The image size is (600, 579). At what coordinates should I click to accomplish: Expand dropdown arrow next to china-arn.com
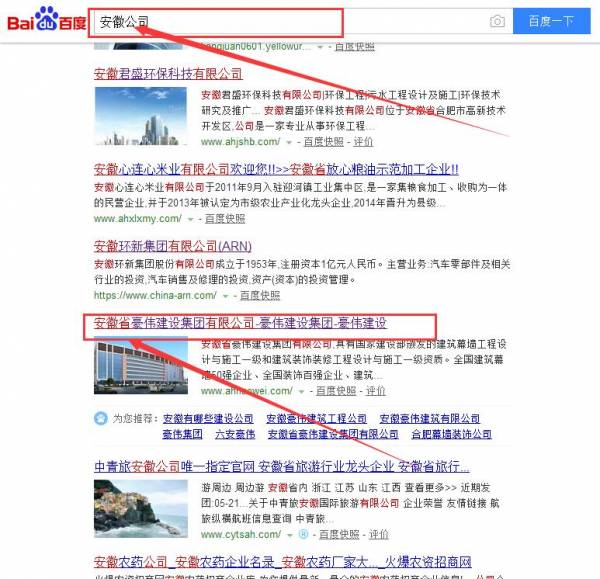click(225, 296)
